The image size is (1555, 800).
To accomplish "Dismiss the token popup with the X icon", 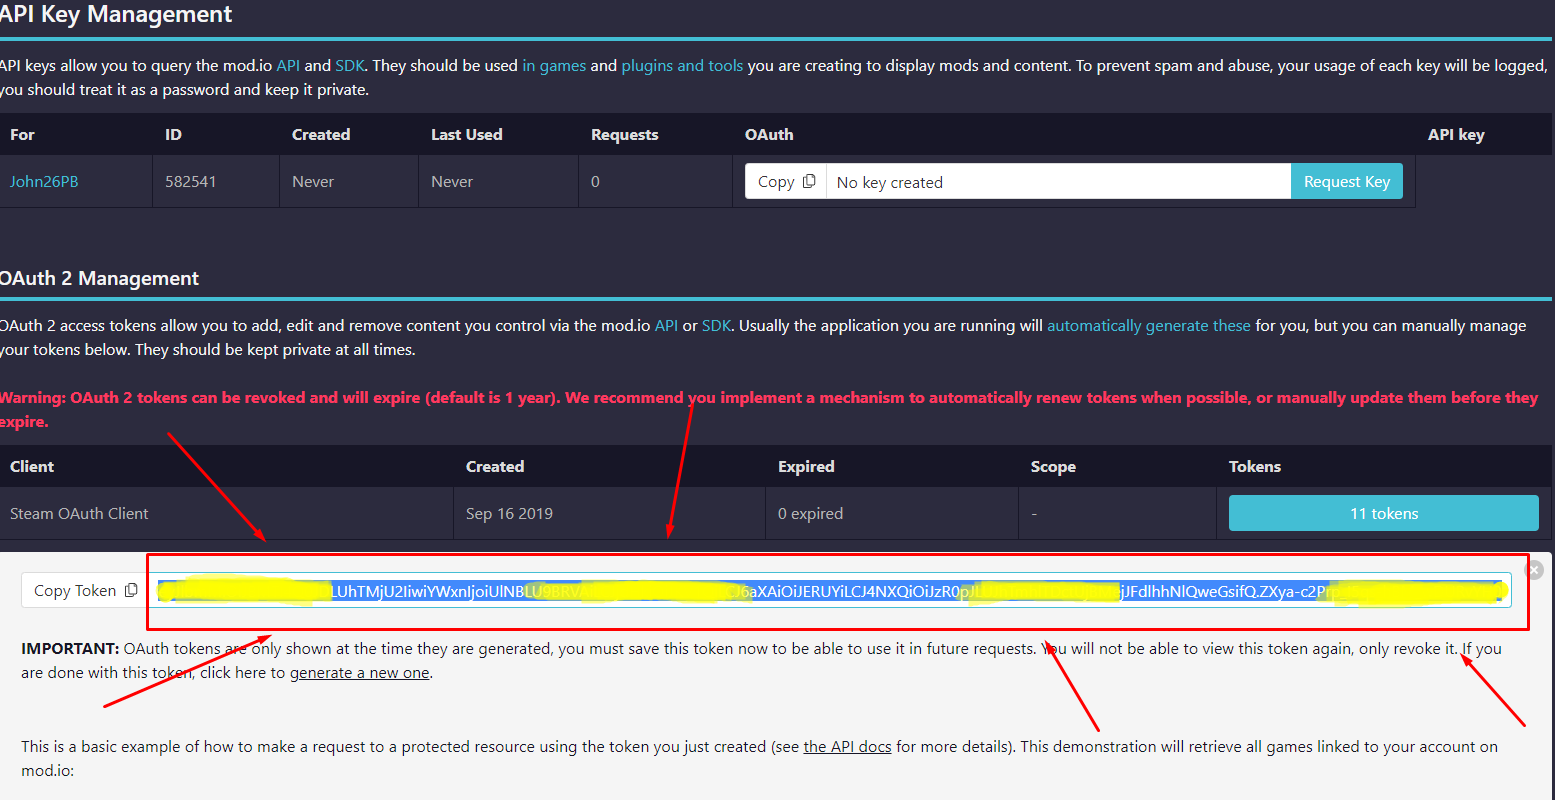I will (x=1533, y=569).
